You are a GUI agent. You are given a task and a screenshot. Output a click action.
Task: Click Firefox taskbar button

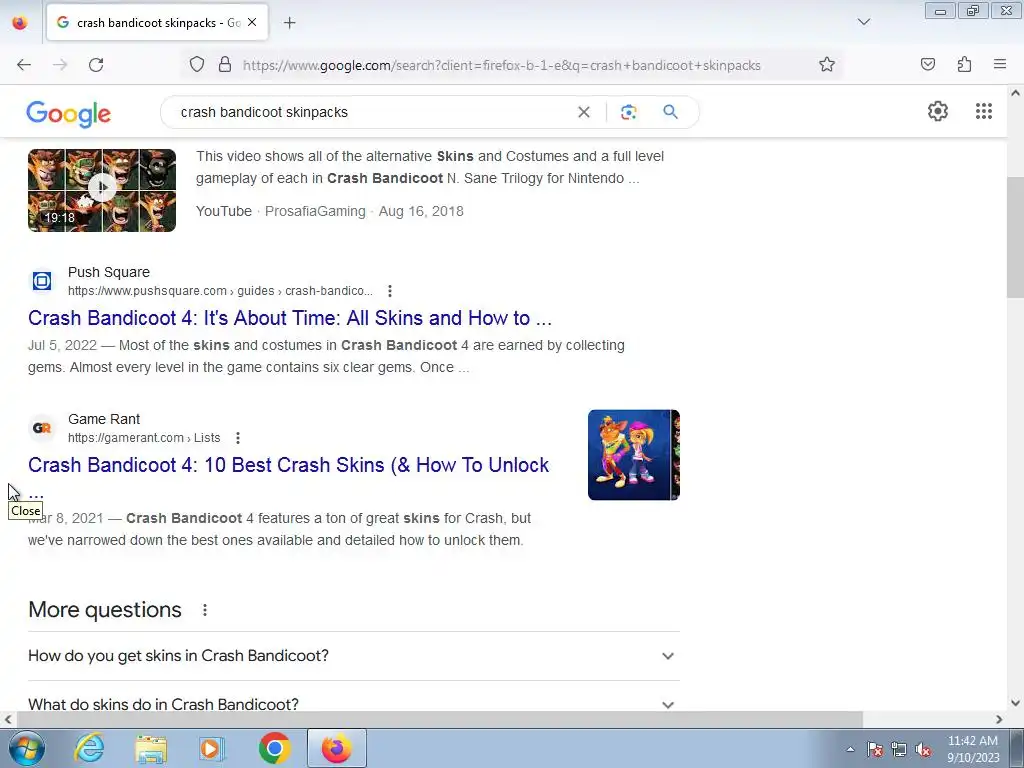(336, 748)
